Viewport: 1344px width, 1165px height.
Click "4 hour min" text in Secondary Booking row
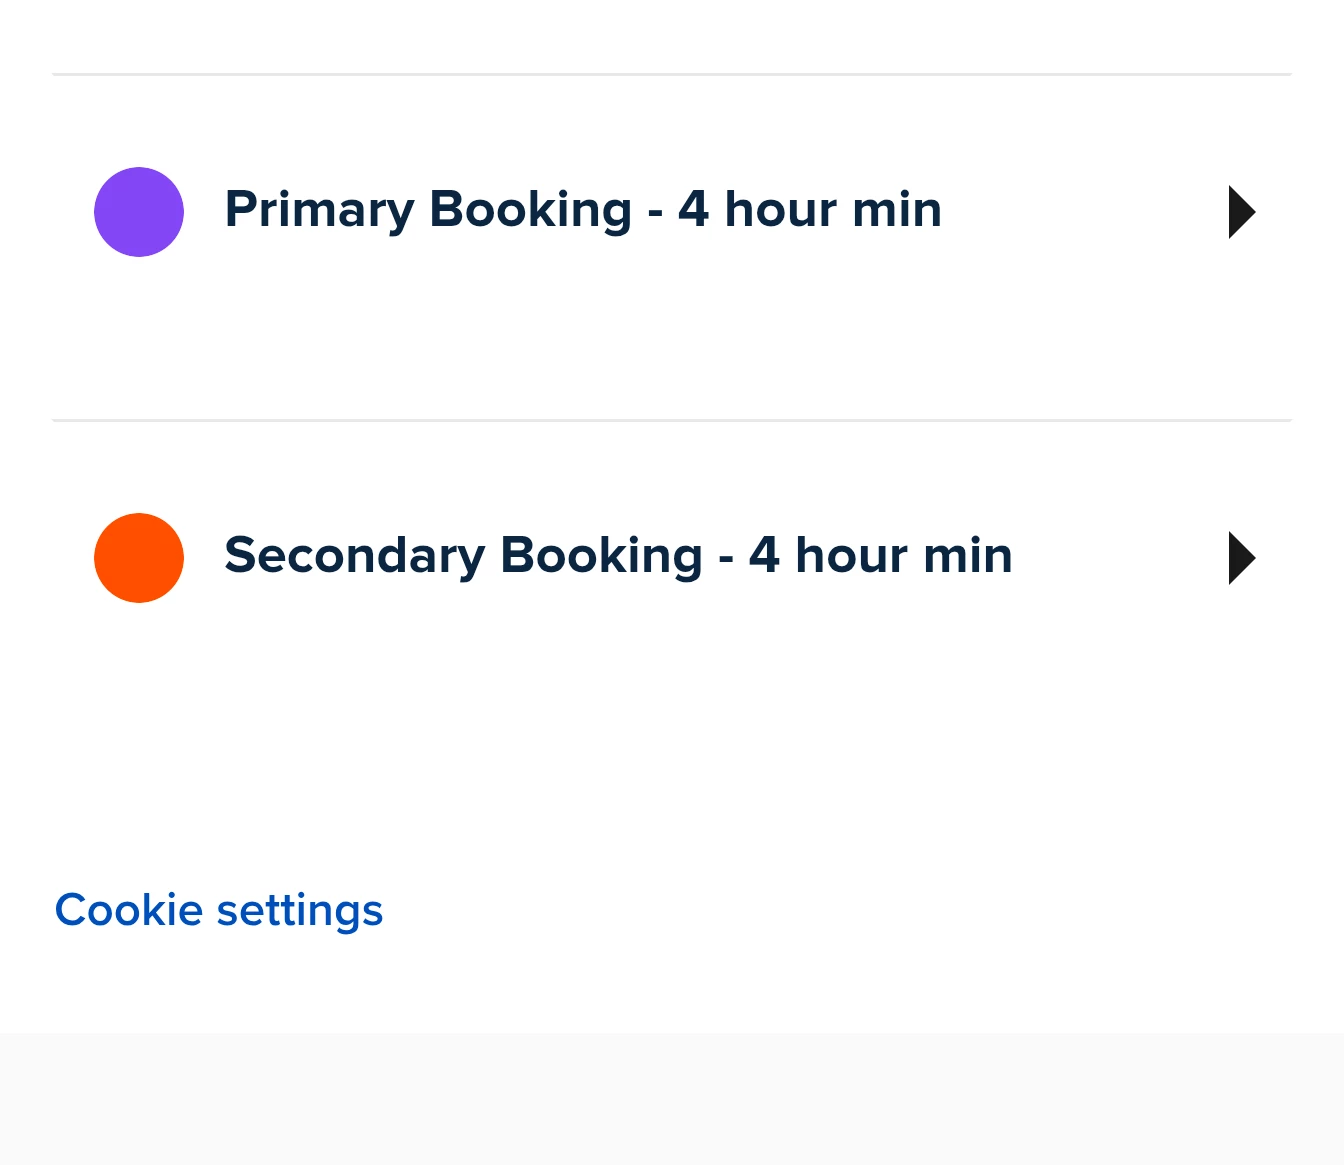click(x=881, y=556)
